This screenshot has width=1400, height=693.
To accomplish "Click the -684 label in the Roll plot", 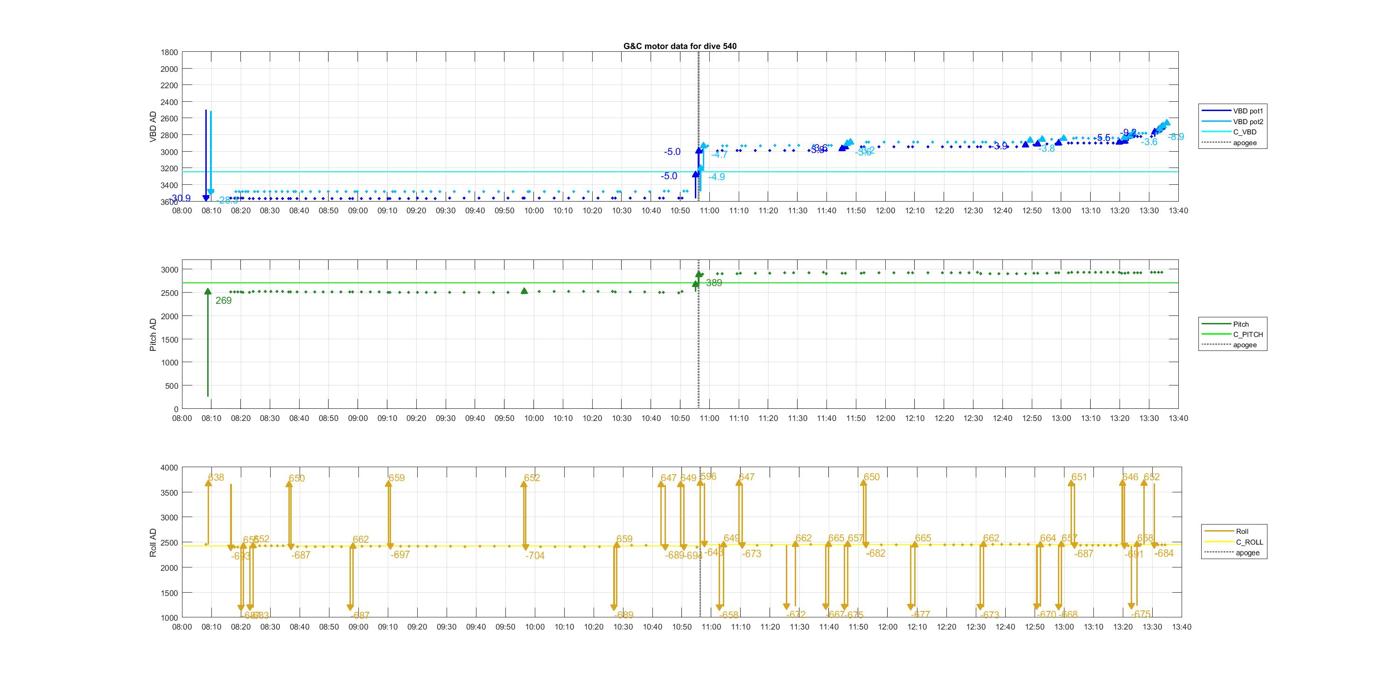I will tap(1164, 553).
